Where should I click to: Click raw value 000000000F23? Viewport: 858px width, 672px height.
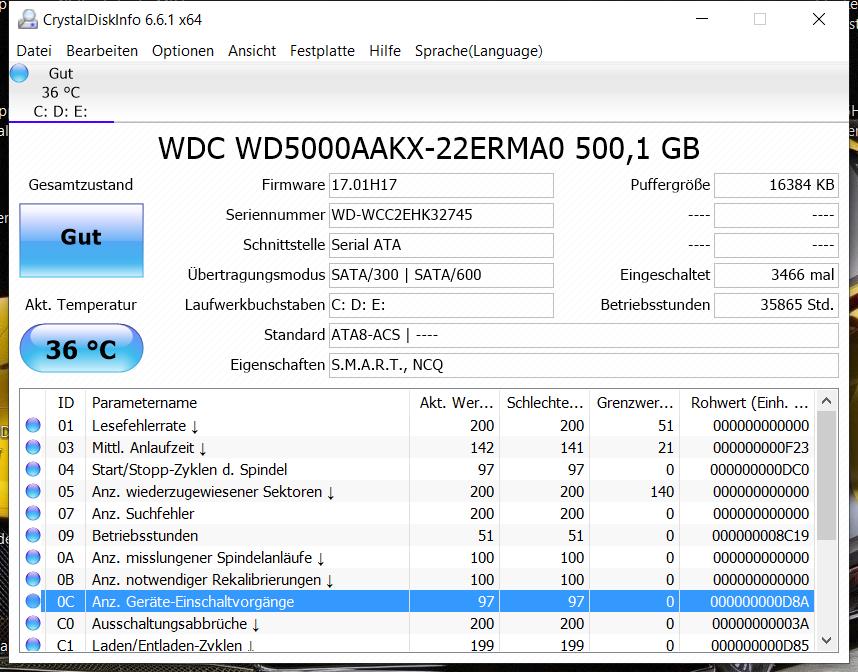point(761,448)
